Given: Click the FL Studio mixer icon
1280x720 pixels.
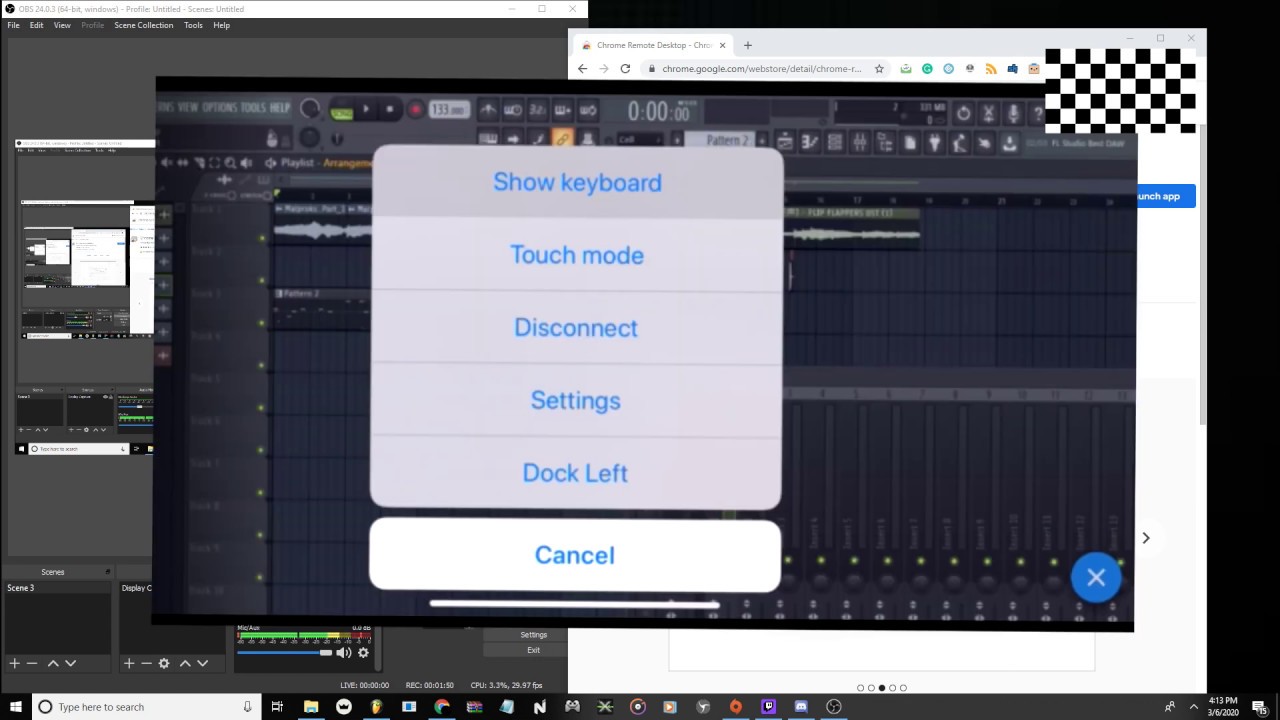Looking at the screenshot, I should [x=859, y=143].
